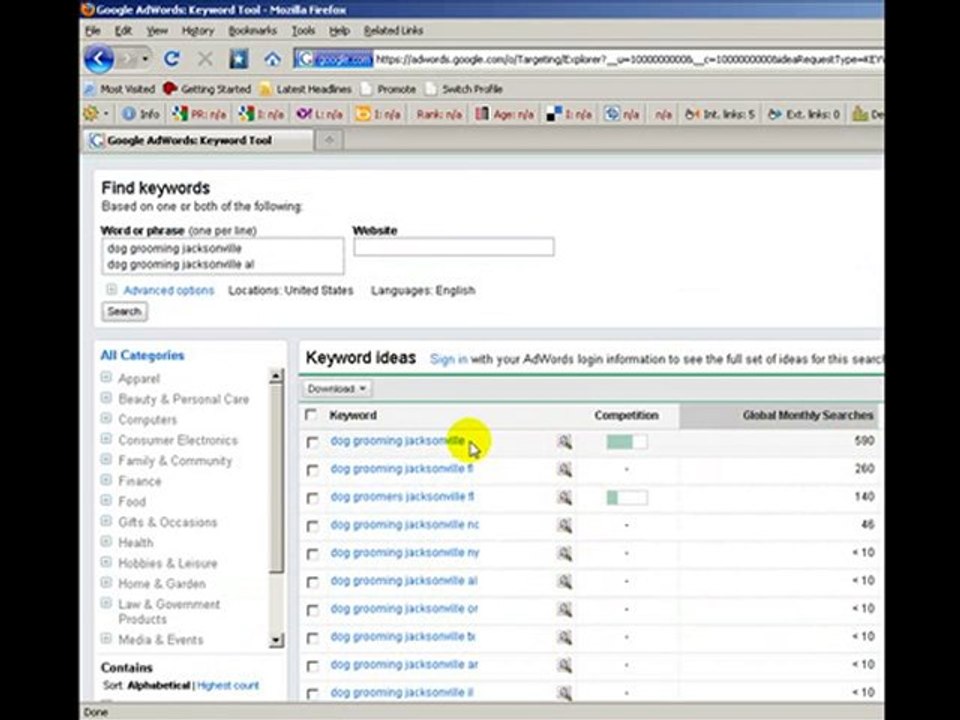Open the SEO toolbar gear icon

point(91,113)
